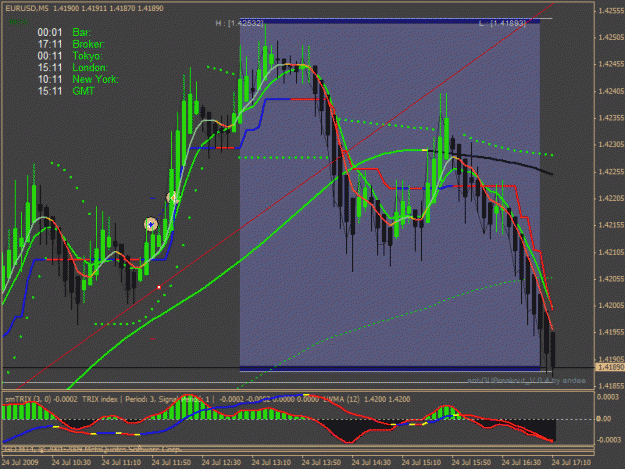Click the 10:11 New York time value
Viewport: 625px width, 469px height.
50,79
